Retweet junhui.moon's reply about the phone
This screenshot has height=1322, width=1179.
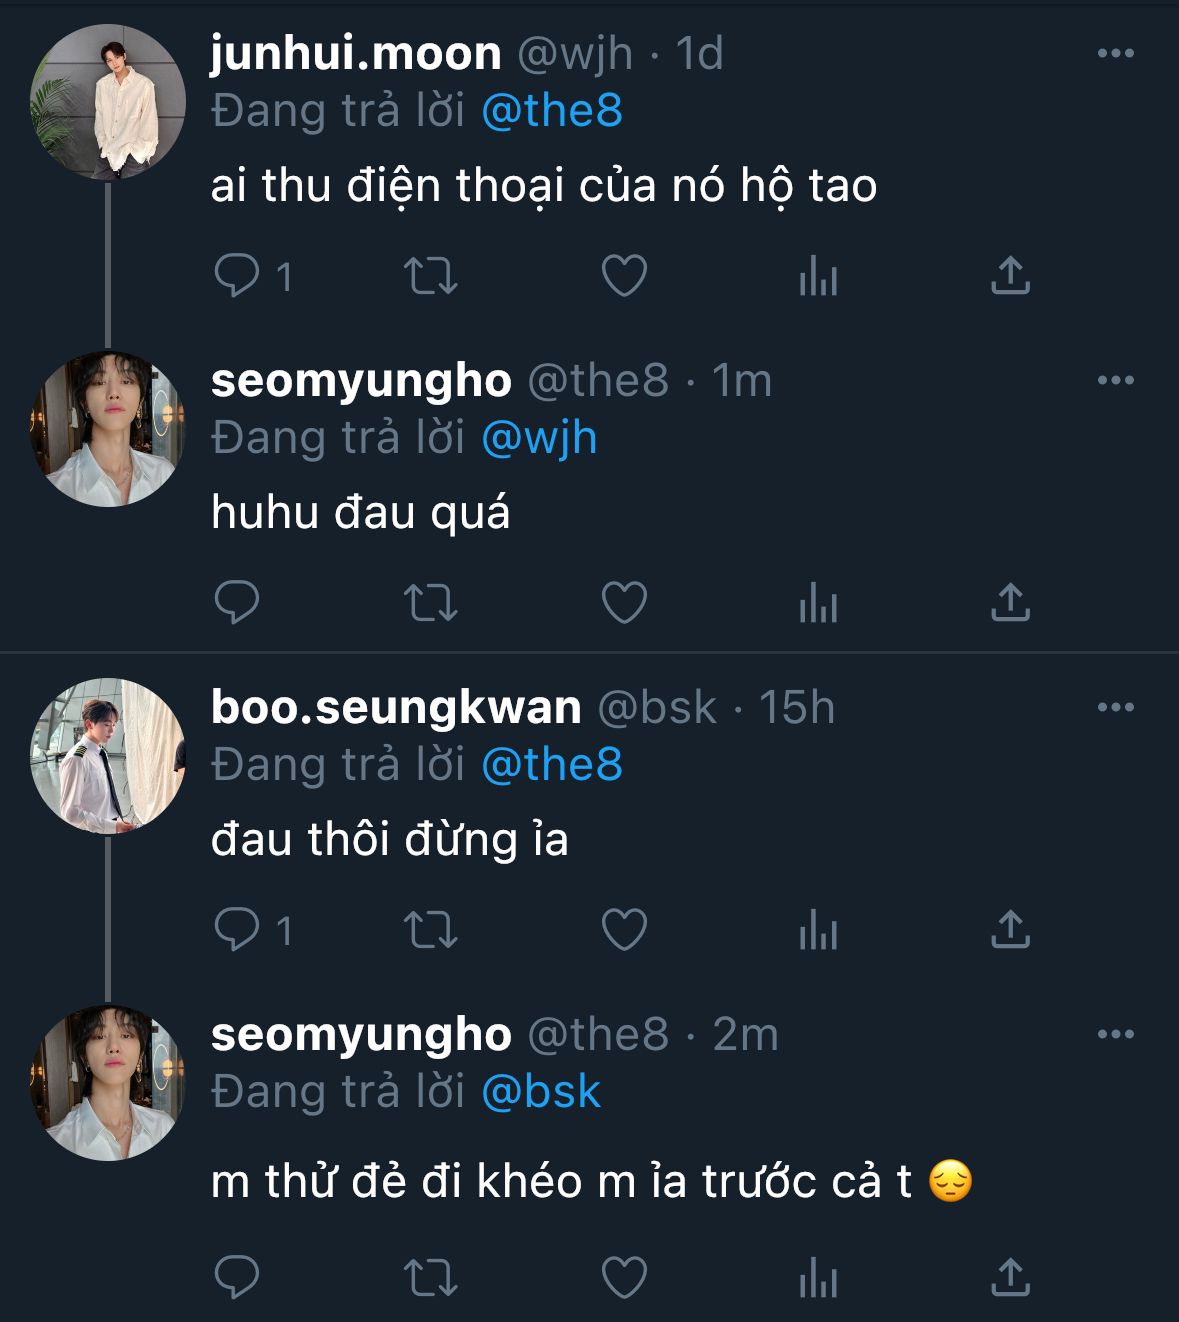(430, 276)
